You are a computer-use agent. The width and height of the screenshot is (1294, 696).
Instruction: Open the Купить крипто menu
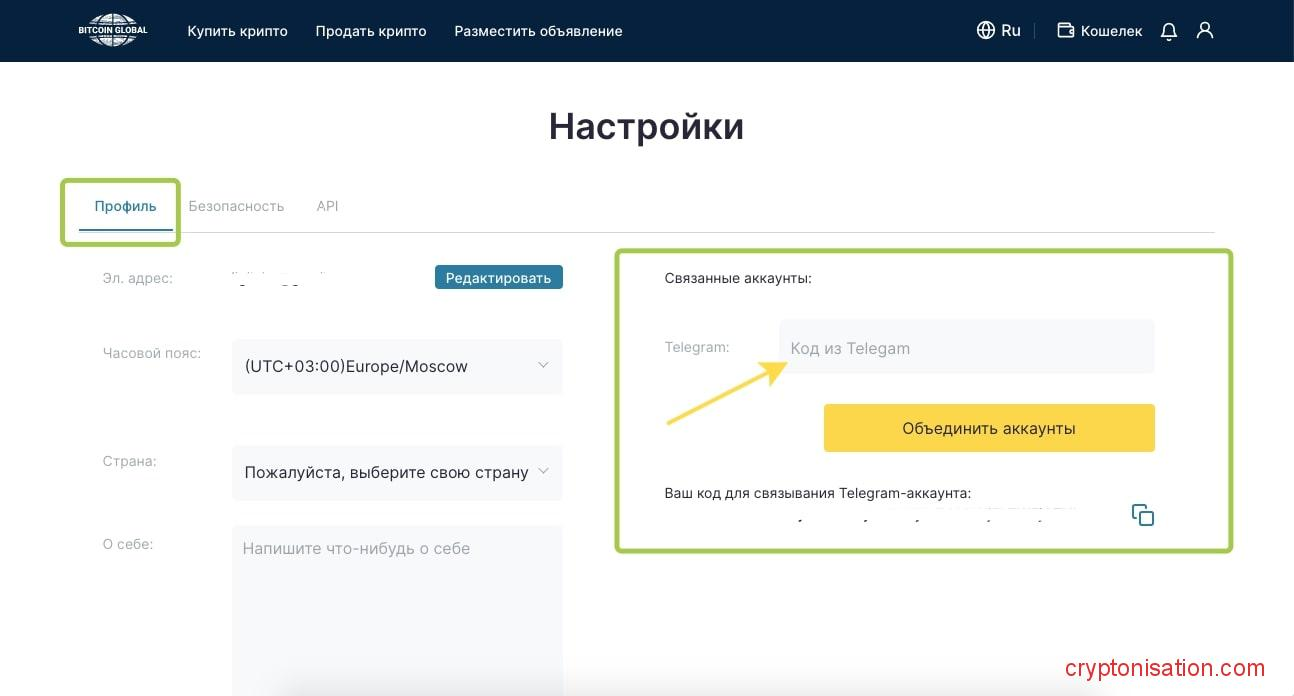click(237, 31)
